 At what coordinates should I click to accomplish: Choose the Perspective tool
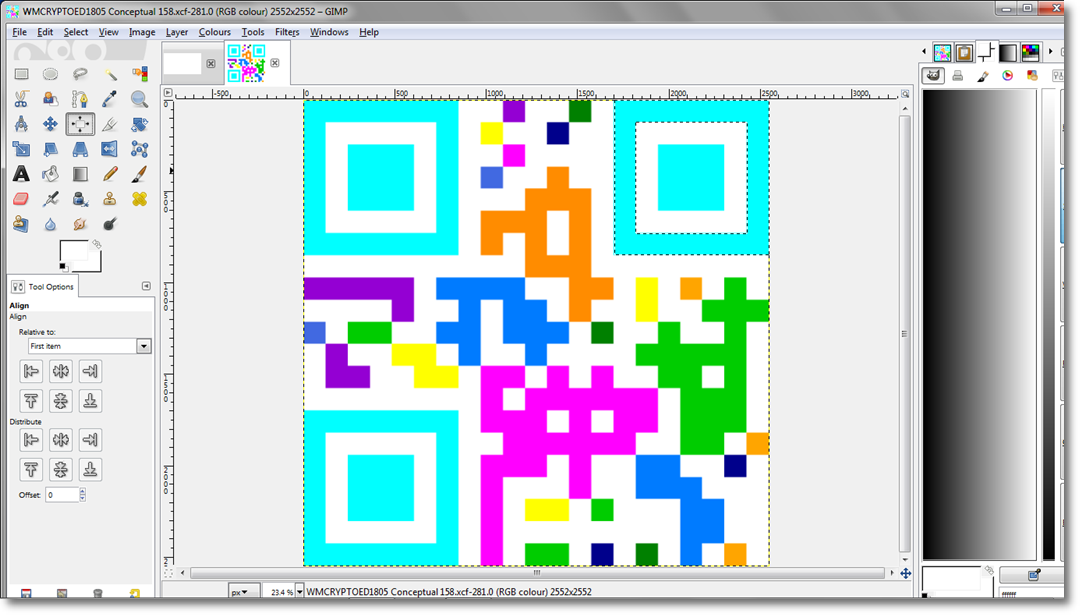click(x=80, y=149)
